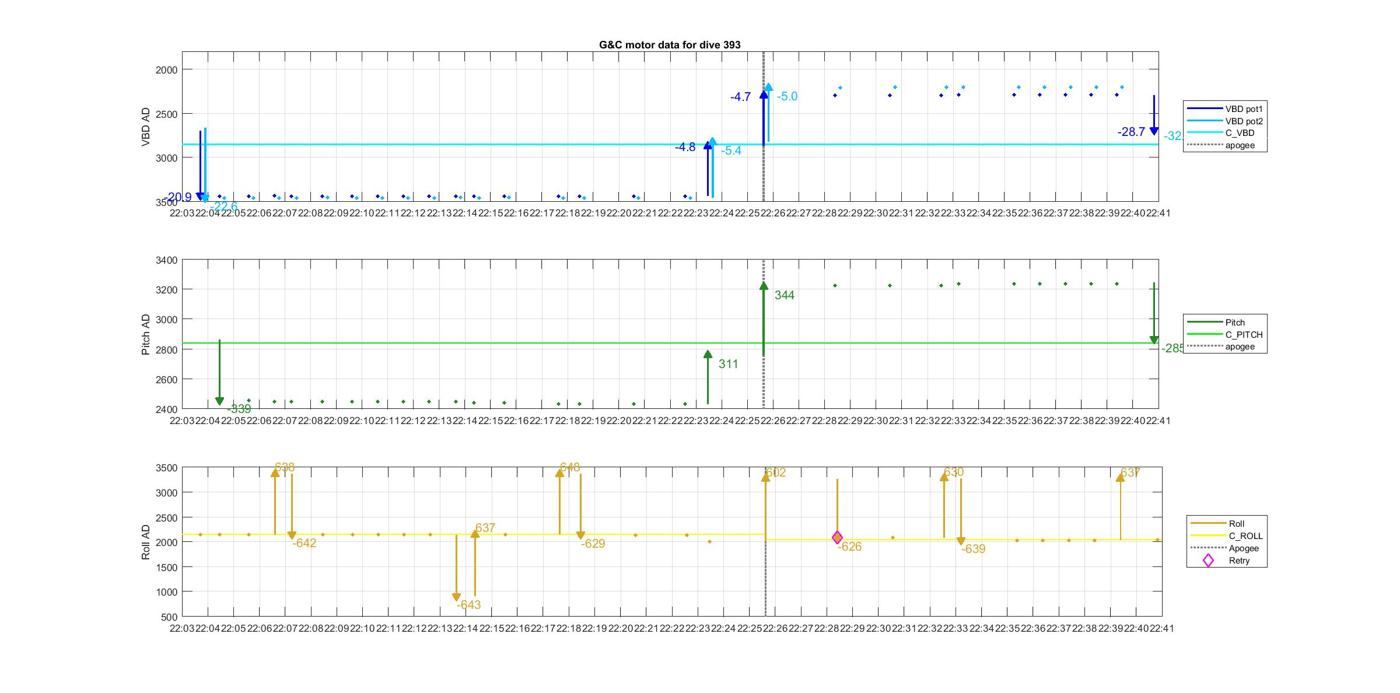Click the 3400 tick on the Pitch AD axis
1400x693 pixels.
coord(166,260)
